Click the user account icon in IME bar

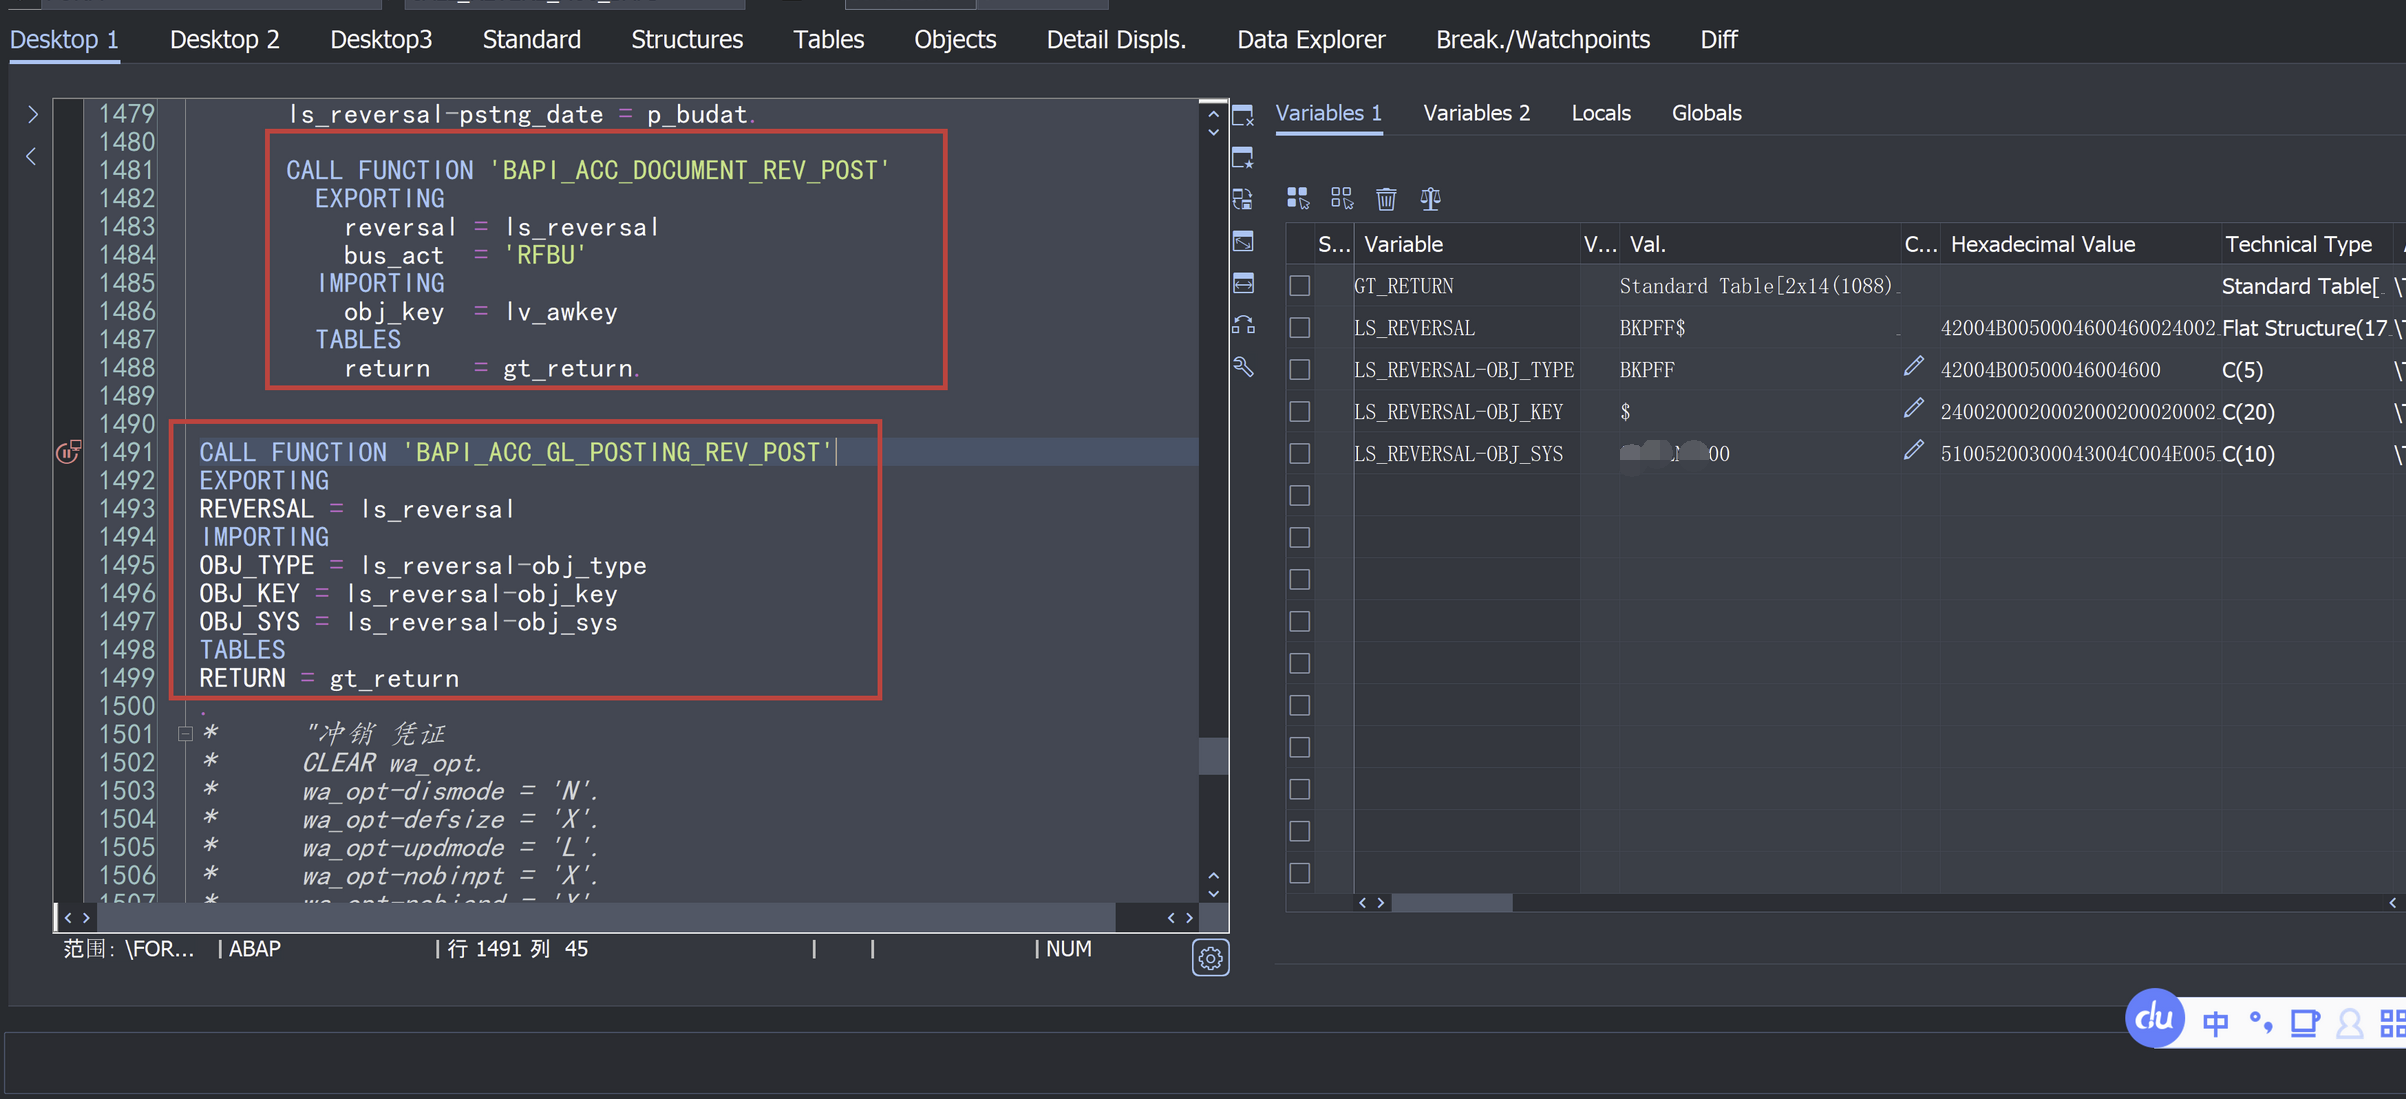coord(2349,1024)
